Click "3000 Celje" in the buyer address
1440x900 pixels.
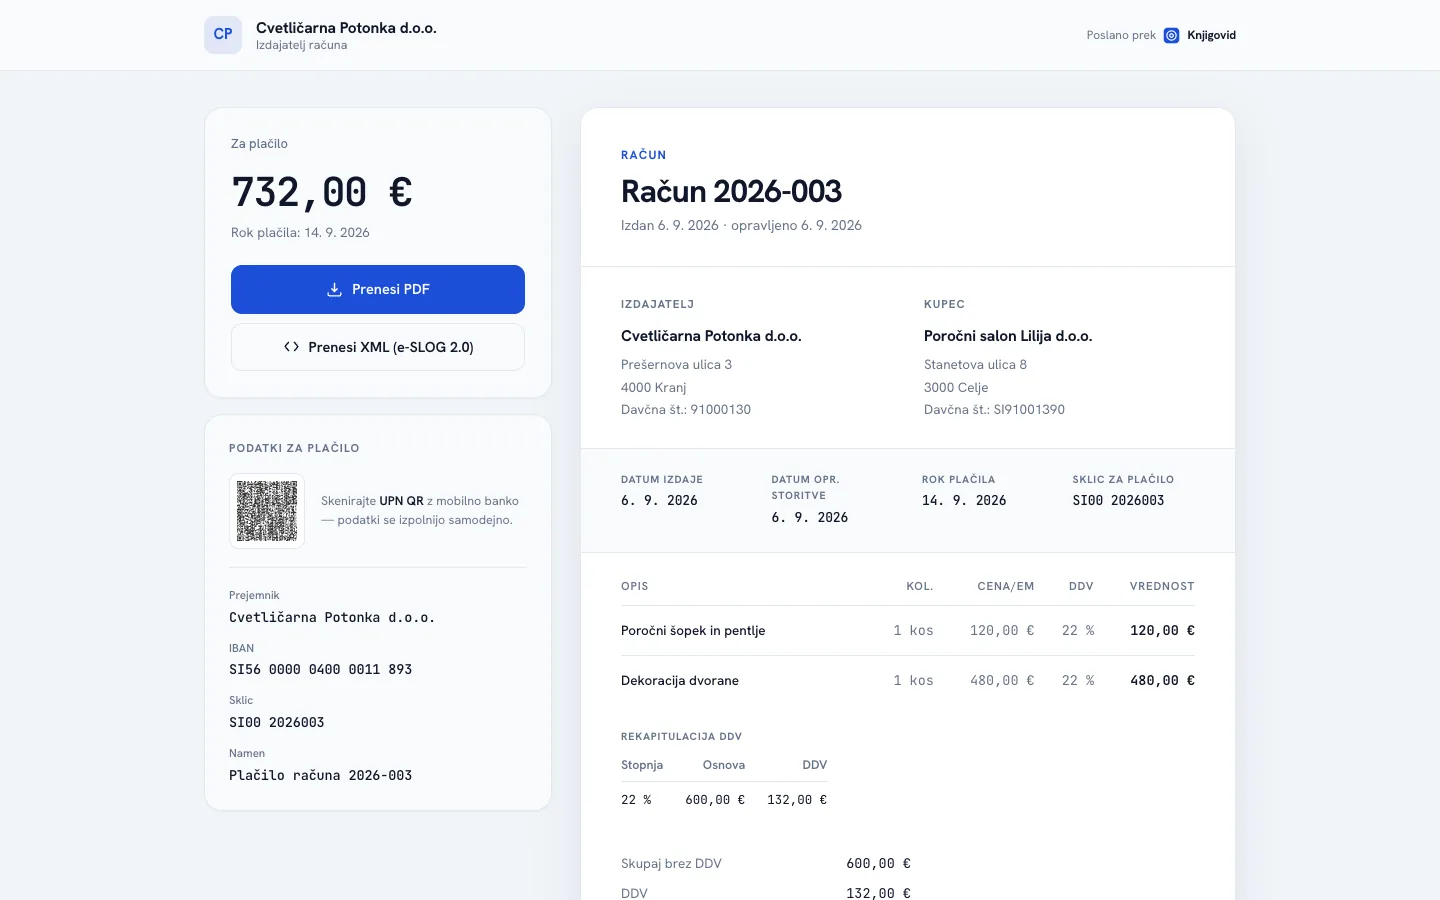click(956, 388)
